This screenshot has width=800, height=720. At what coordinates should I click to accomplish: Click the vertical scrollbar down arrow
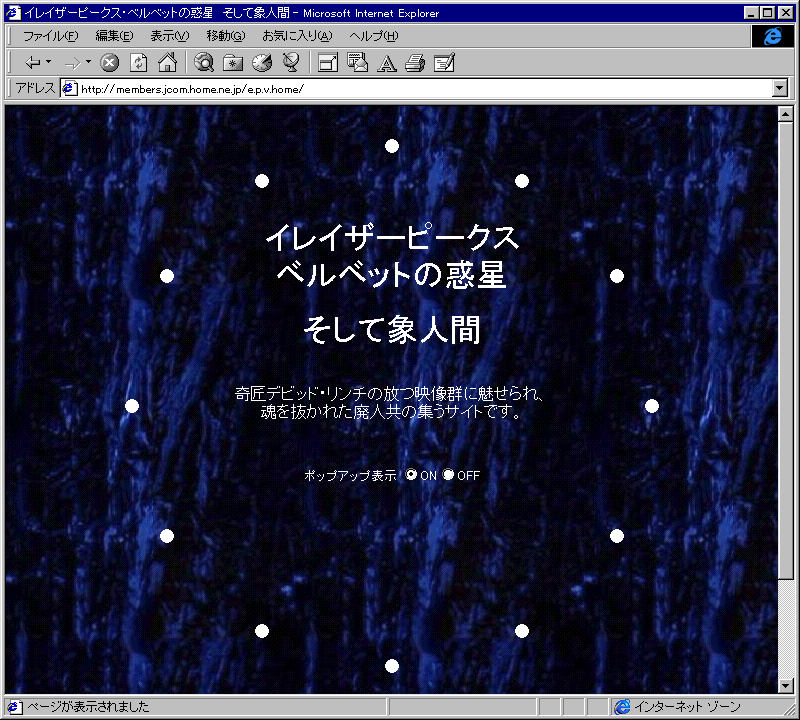786,686
